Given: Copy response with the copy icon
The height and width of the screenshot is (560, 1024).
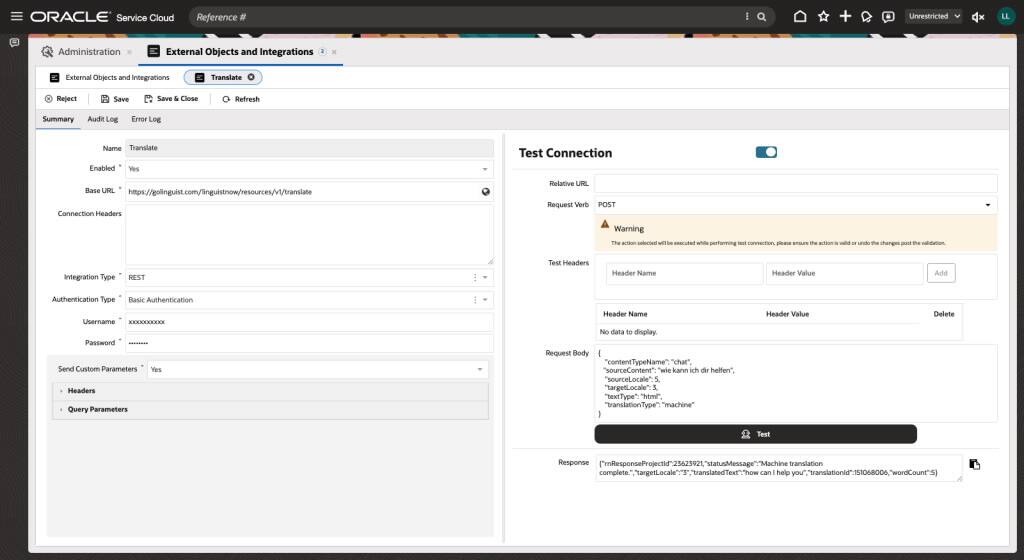Looking at the screenshot, I should point(974,464).
